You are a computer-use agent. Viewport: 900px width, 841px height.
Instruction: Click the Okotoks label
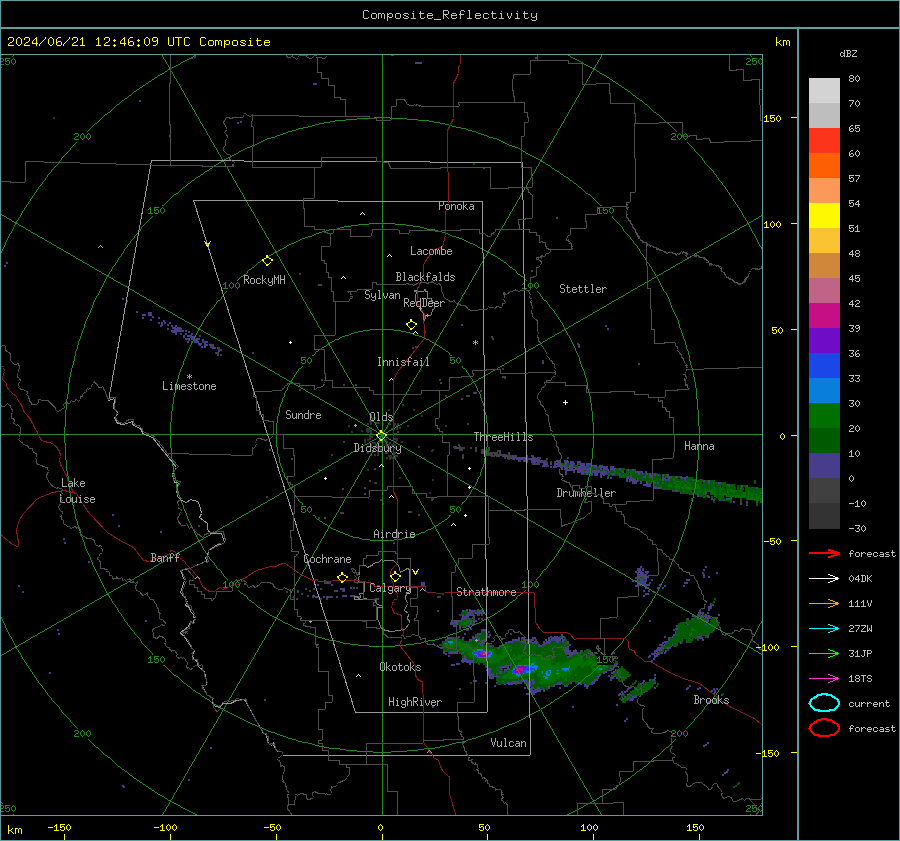pyautogui.click(x=400, y=667)
